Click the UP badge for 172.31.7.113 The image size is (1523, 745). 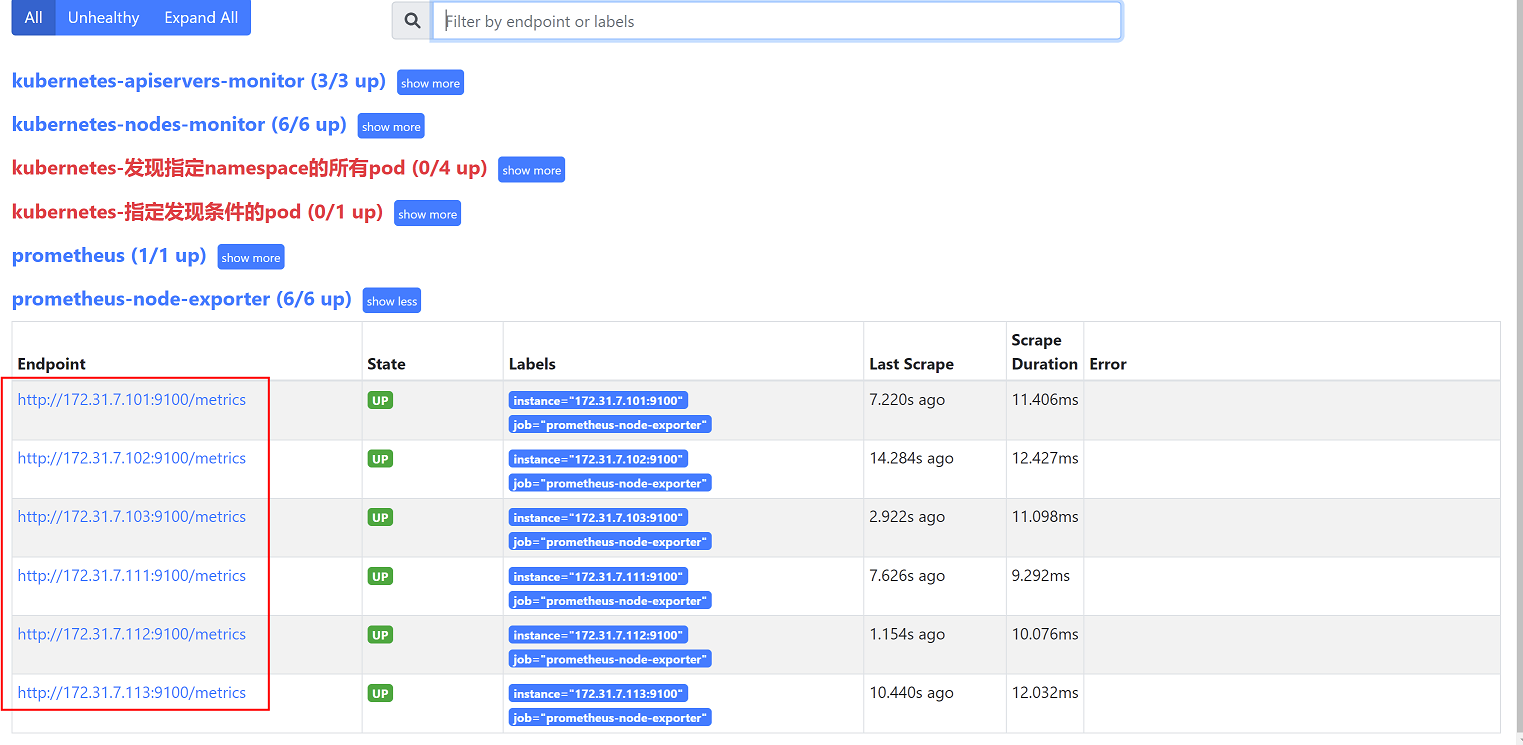(x=380, y=693)
